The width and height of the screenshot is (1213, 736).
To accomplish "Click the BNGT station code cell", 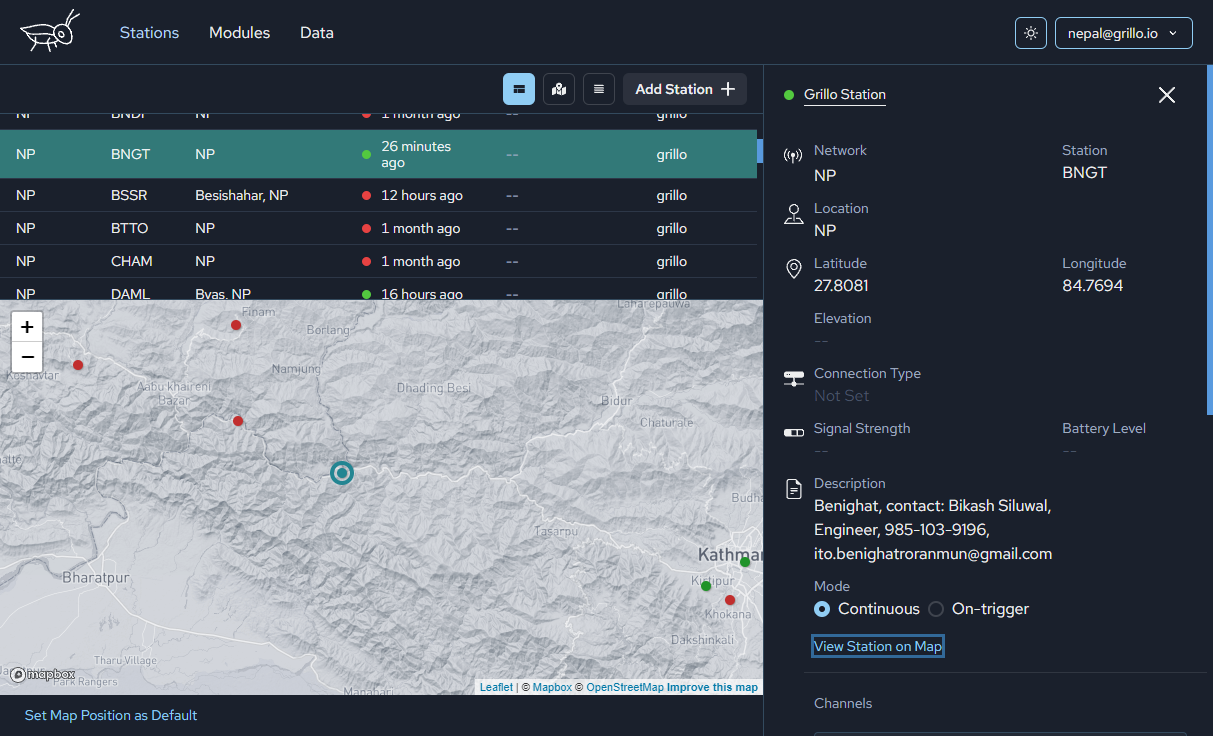I will click(x=130, y=154).
